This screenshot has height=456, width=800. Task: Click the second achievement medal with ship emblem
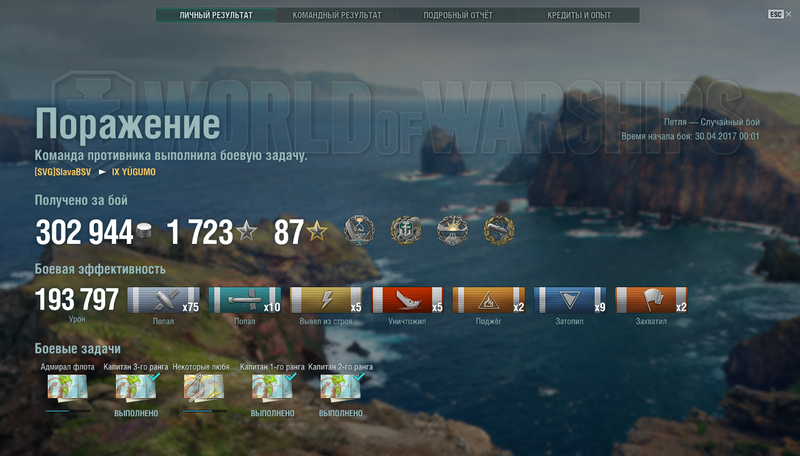pyautogui.click(x=406, y=231)
